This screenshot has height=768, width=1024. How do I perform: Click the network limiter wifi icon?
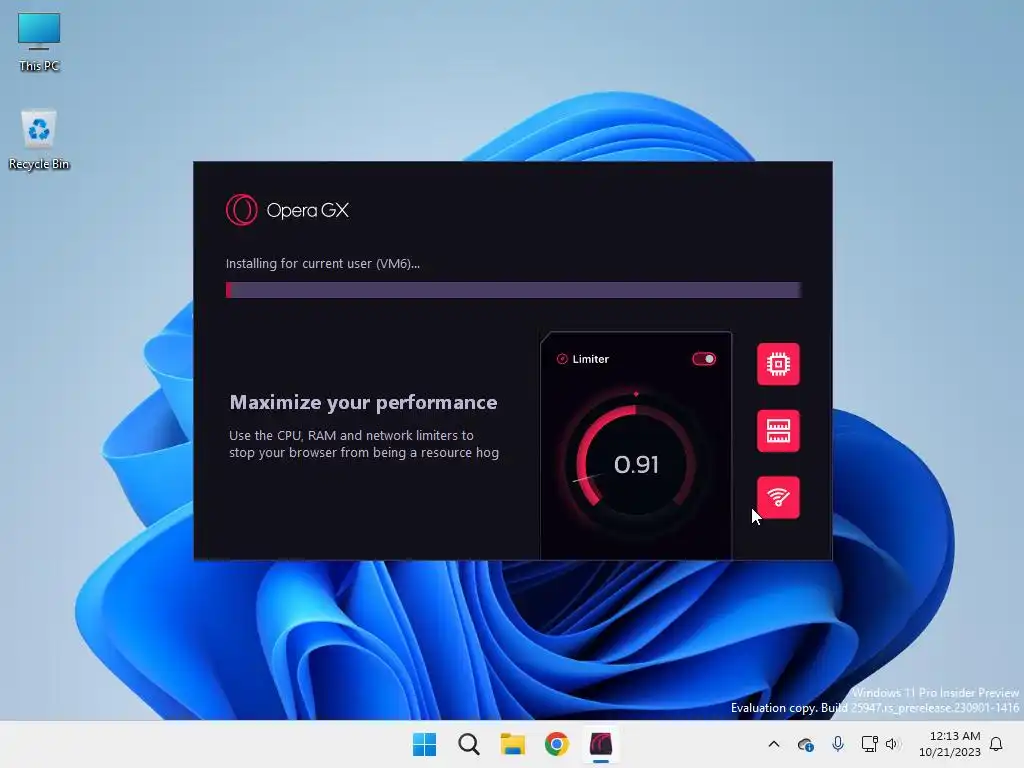click(778, 498)
